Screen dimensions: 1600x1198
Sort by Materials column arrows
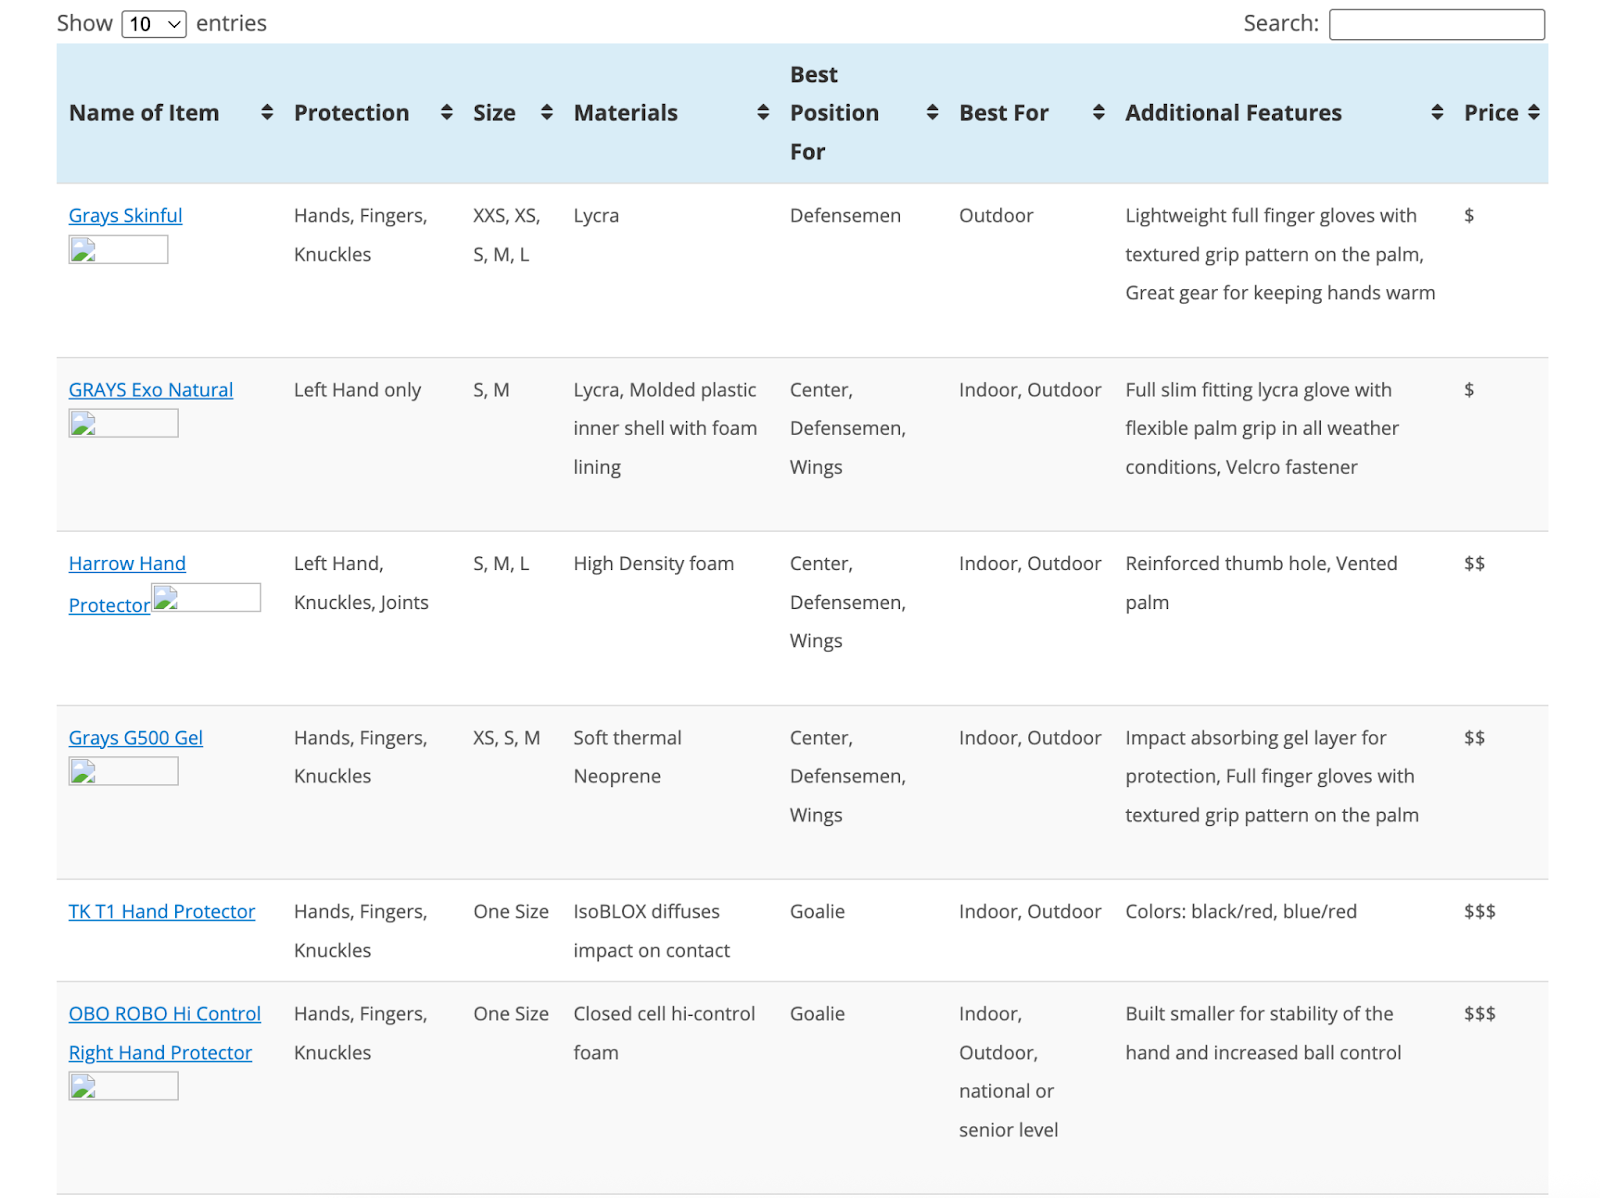point(763,113)
